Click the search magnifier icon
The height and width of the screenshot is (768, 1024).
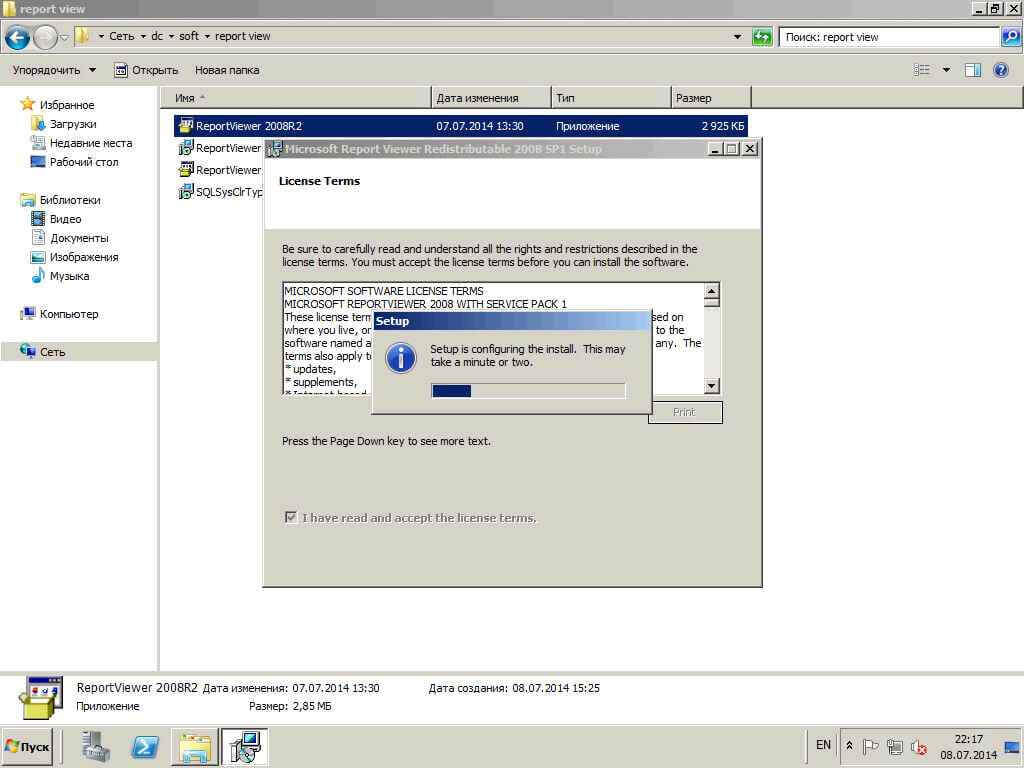point(1011,37)
